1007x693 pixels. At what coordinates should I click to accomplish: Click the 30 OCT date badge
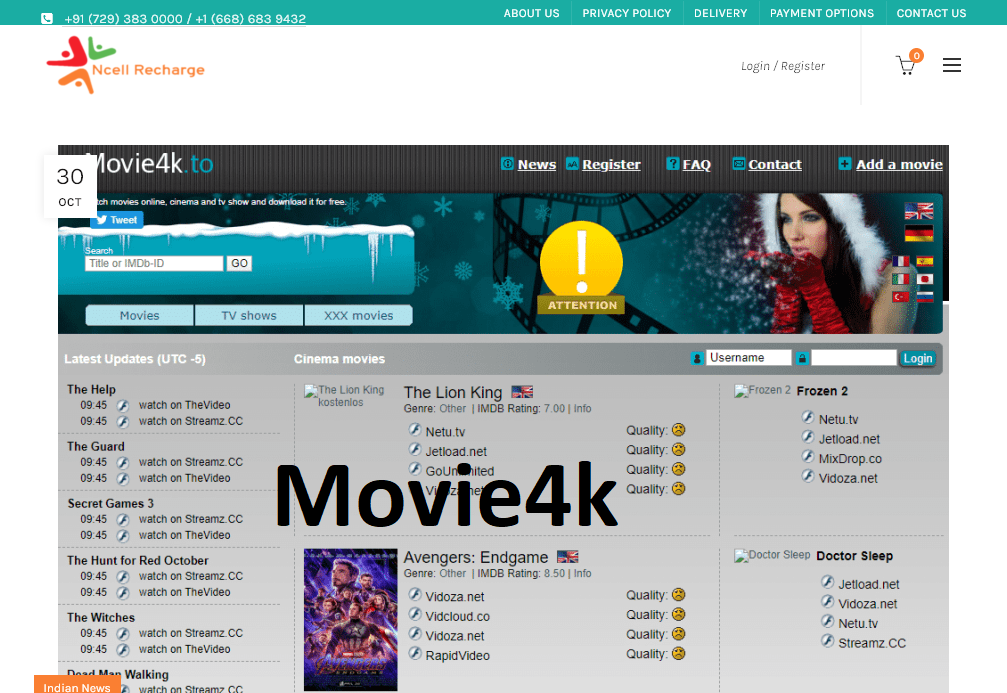pyautogui.click(x=70, y=186)
